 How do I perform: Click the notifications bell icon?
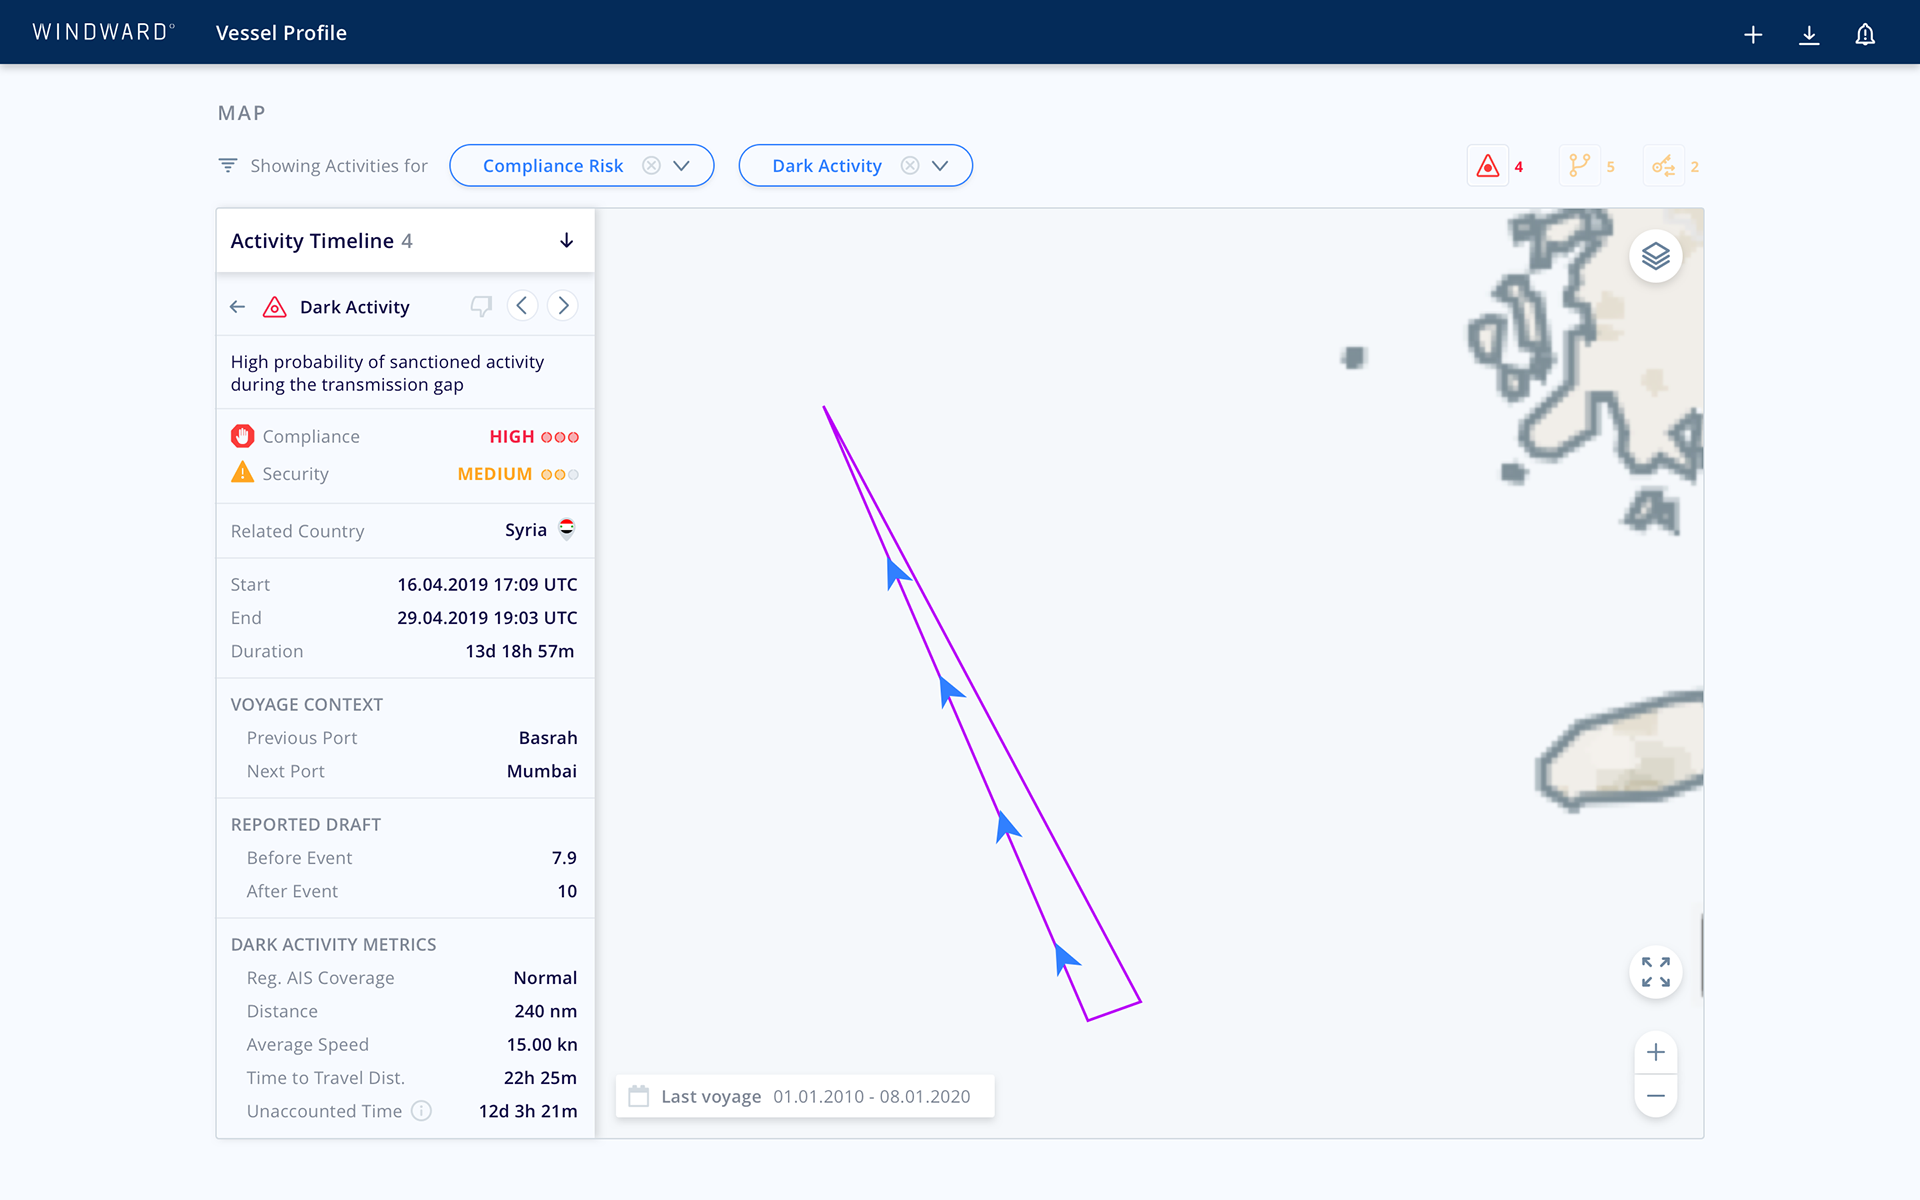[x=1864, y=35]
